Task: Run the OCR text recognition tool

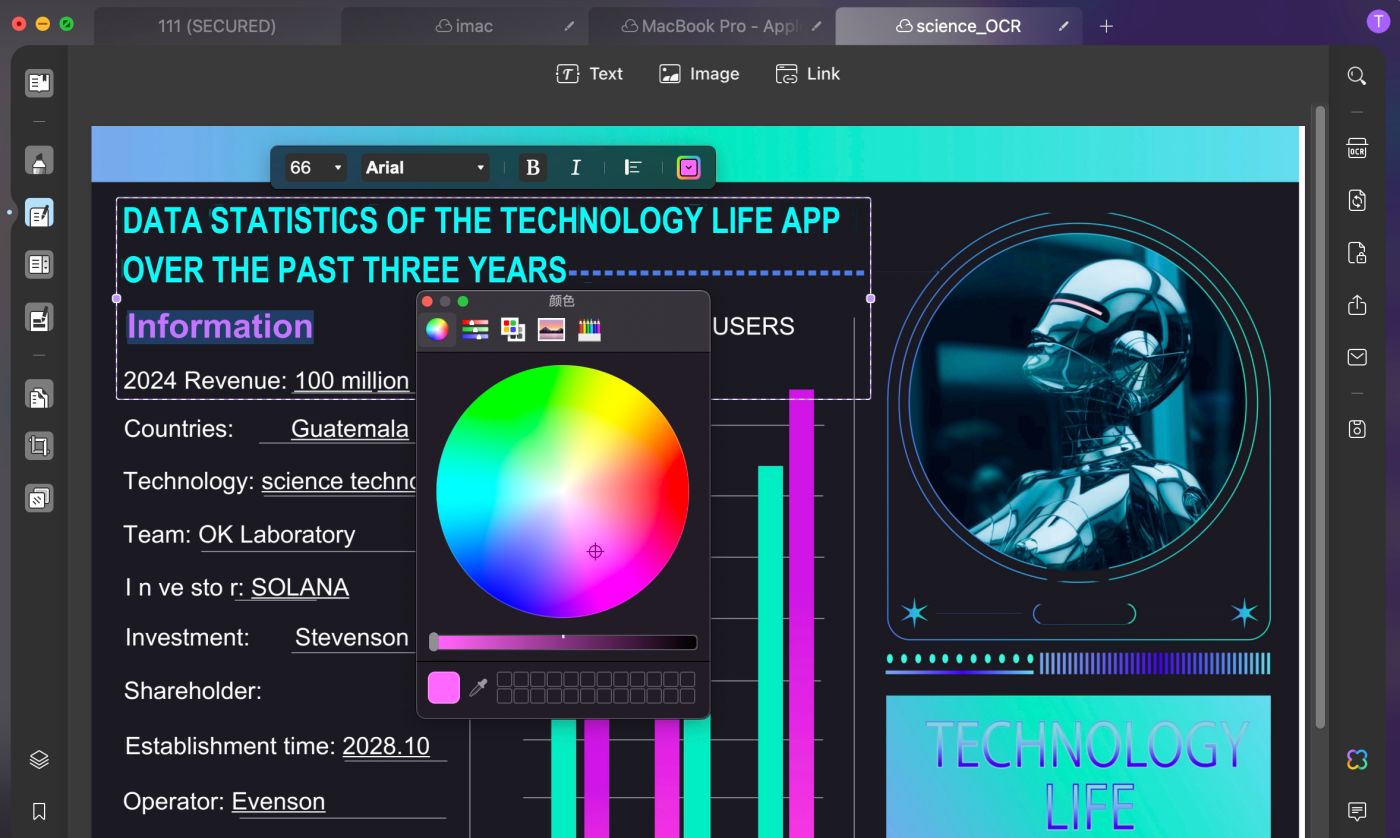Action: (1357, 149)
